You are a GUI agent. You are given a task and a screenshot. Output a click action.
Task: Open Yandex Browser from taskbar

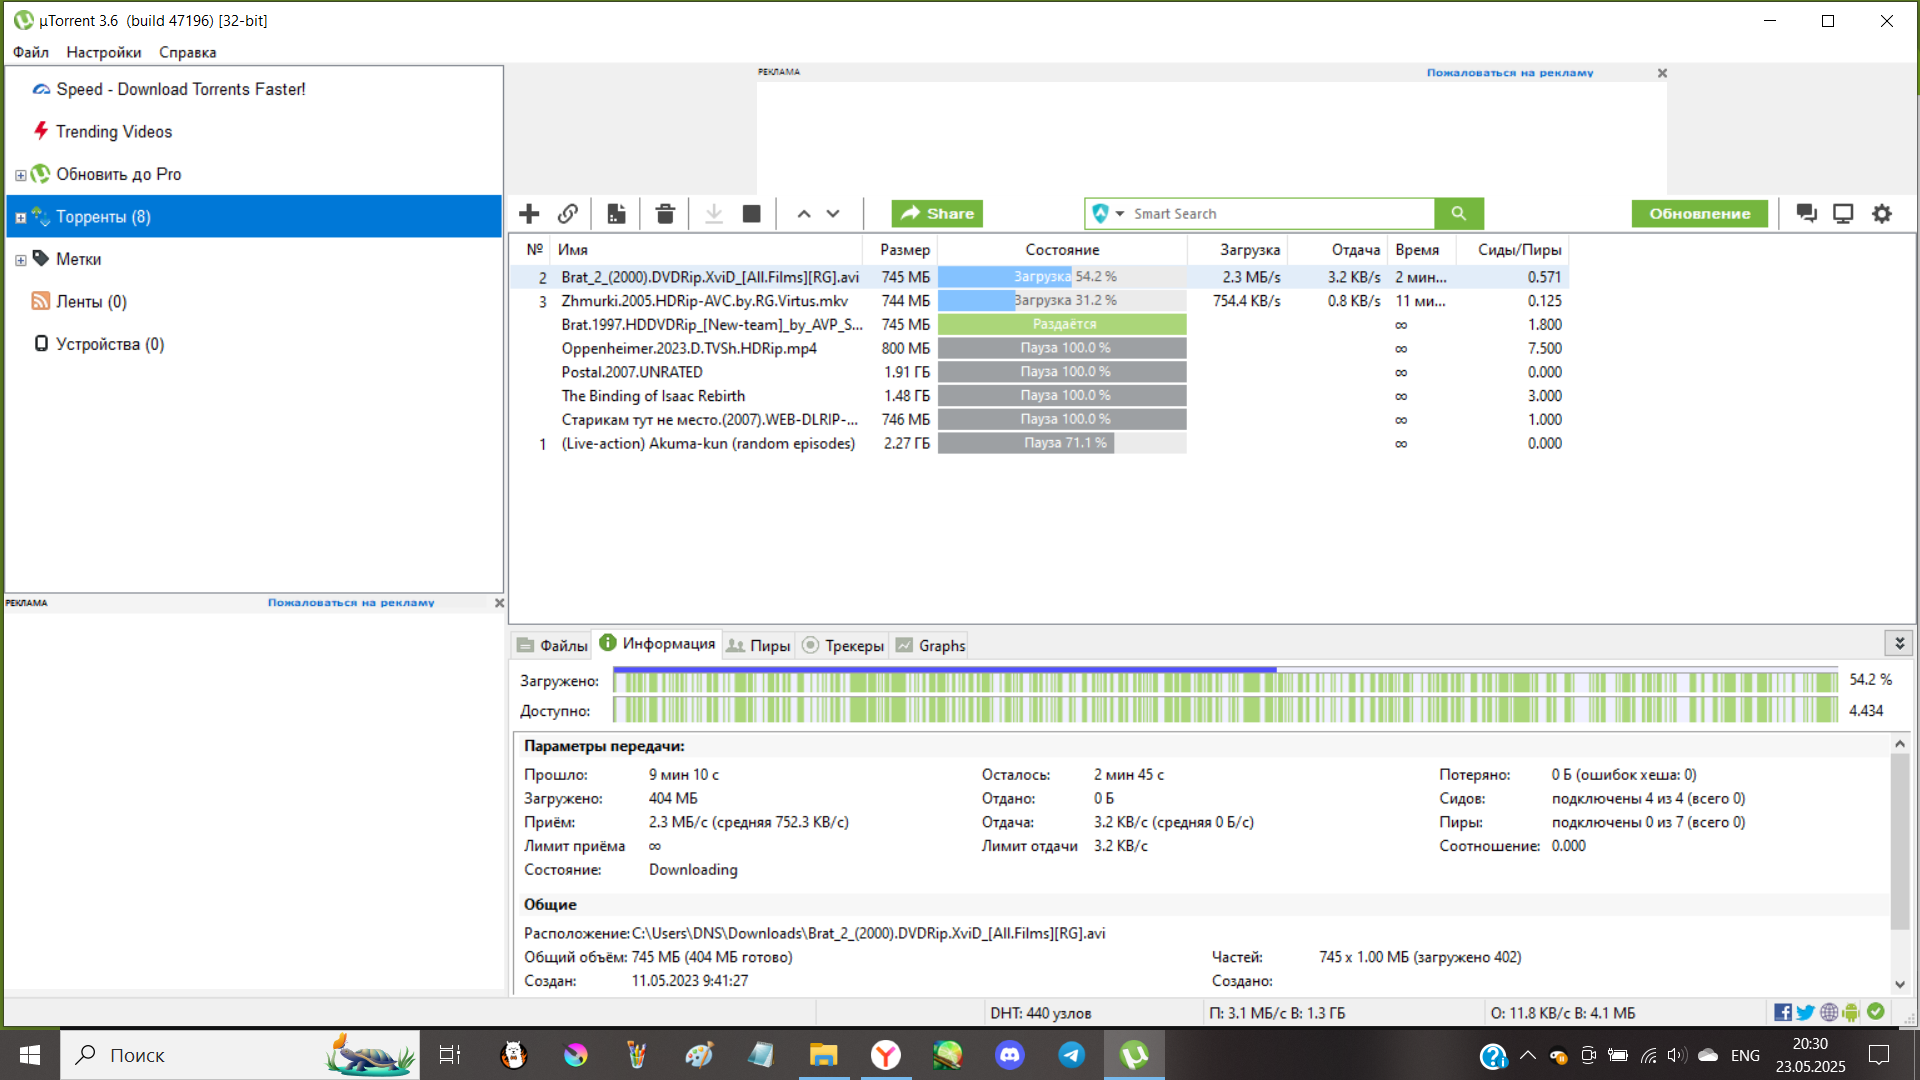pyautogui.click(x=886, y=1055)
